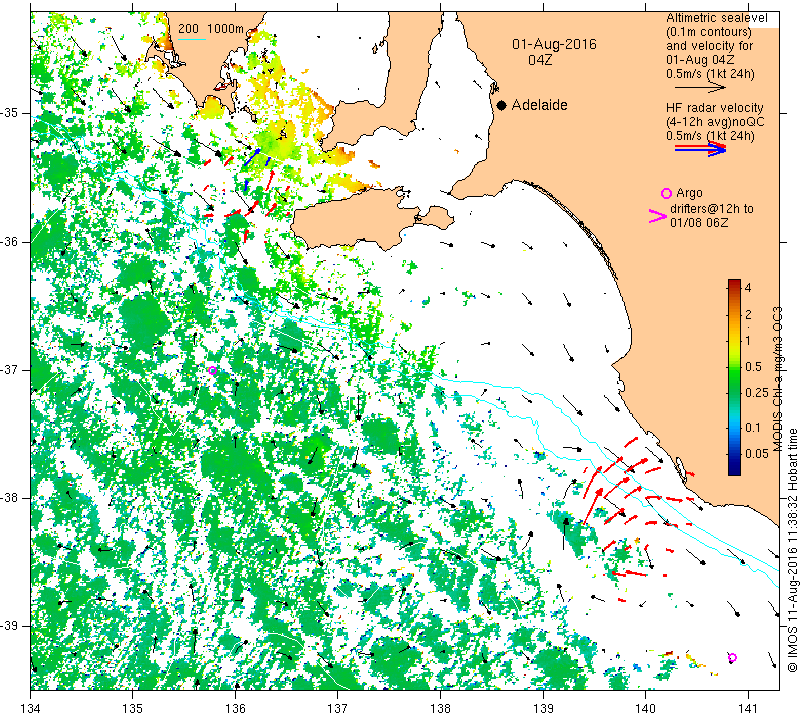Click the black altimetric velocity scale arrow
The width and height of the screenshot is (800, 720).
pyautogui.click(x=700, y=88)
